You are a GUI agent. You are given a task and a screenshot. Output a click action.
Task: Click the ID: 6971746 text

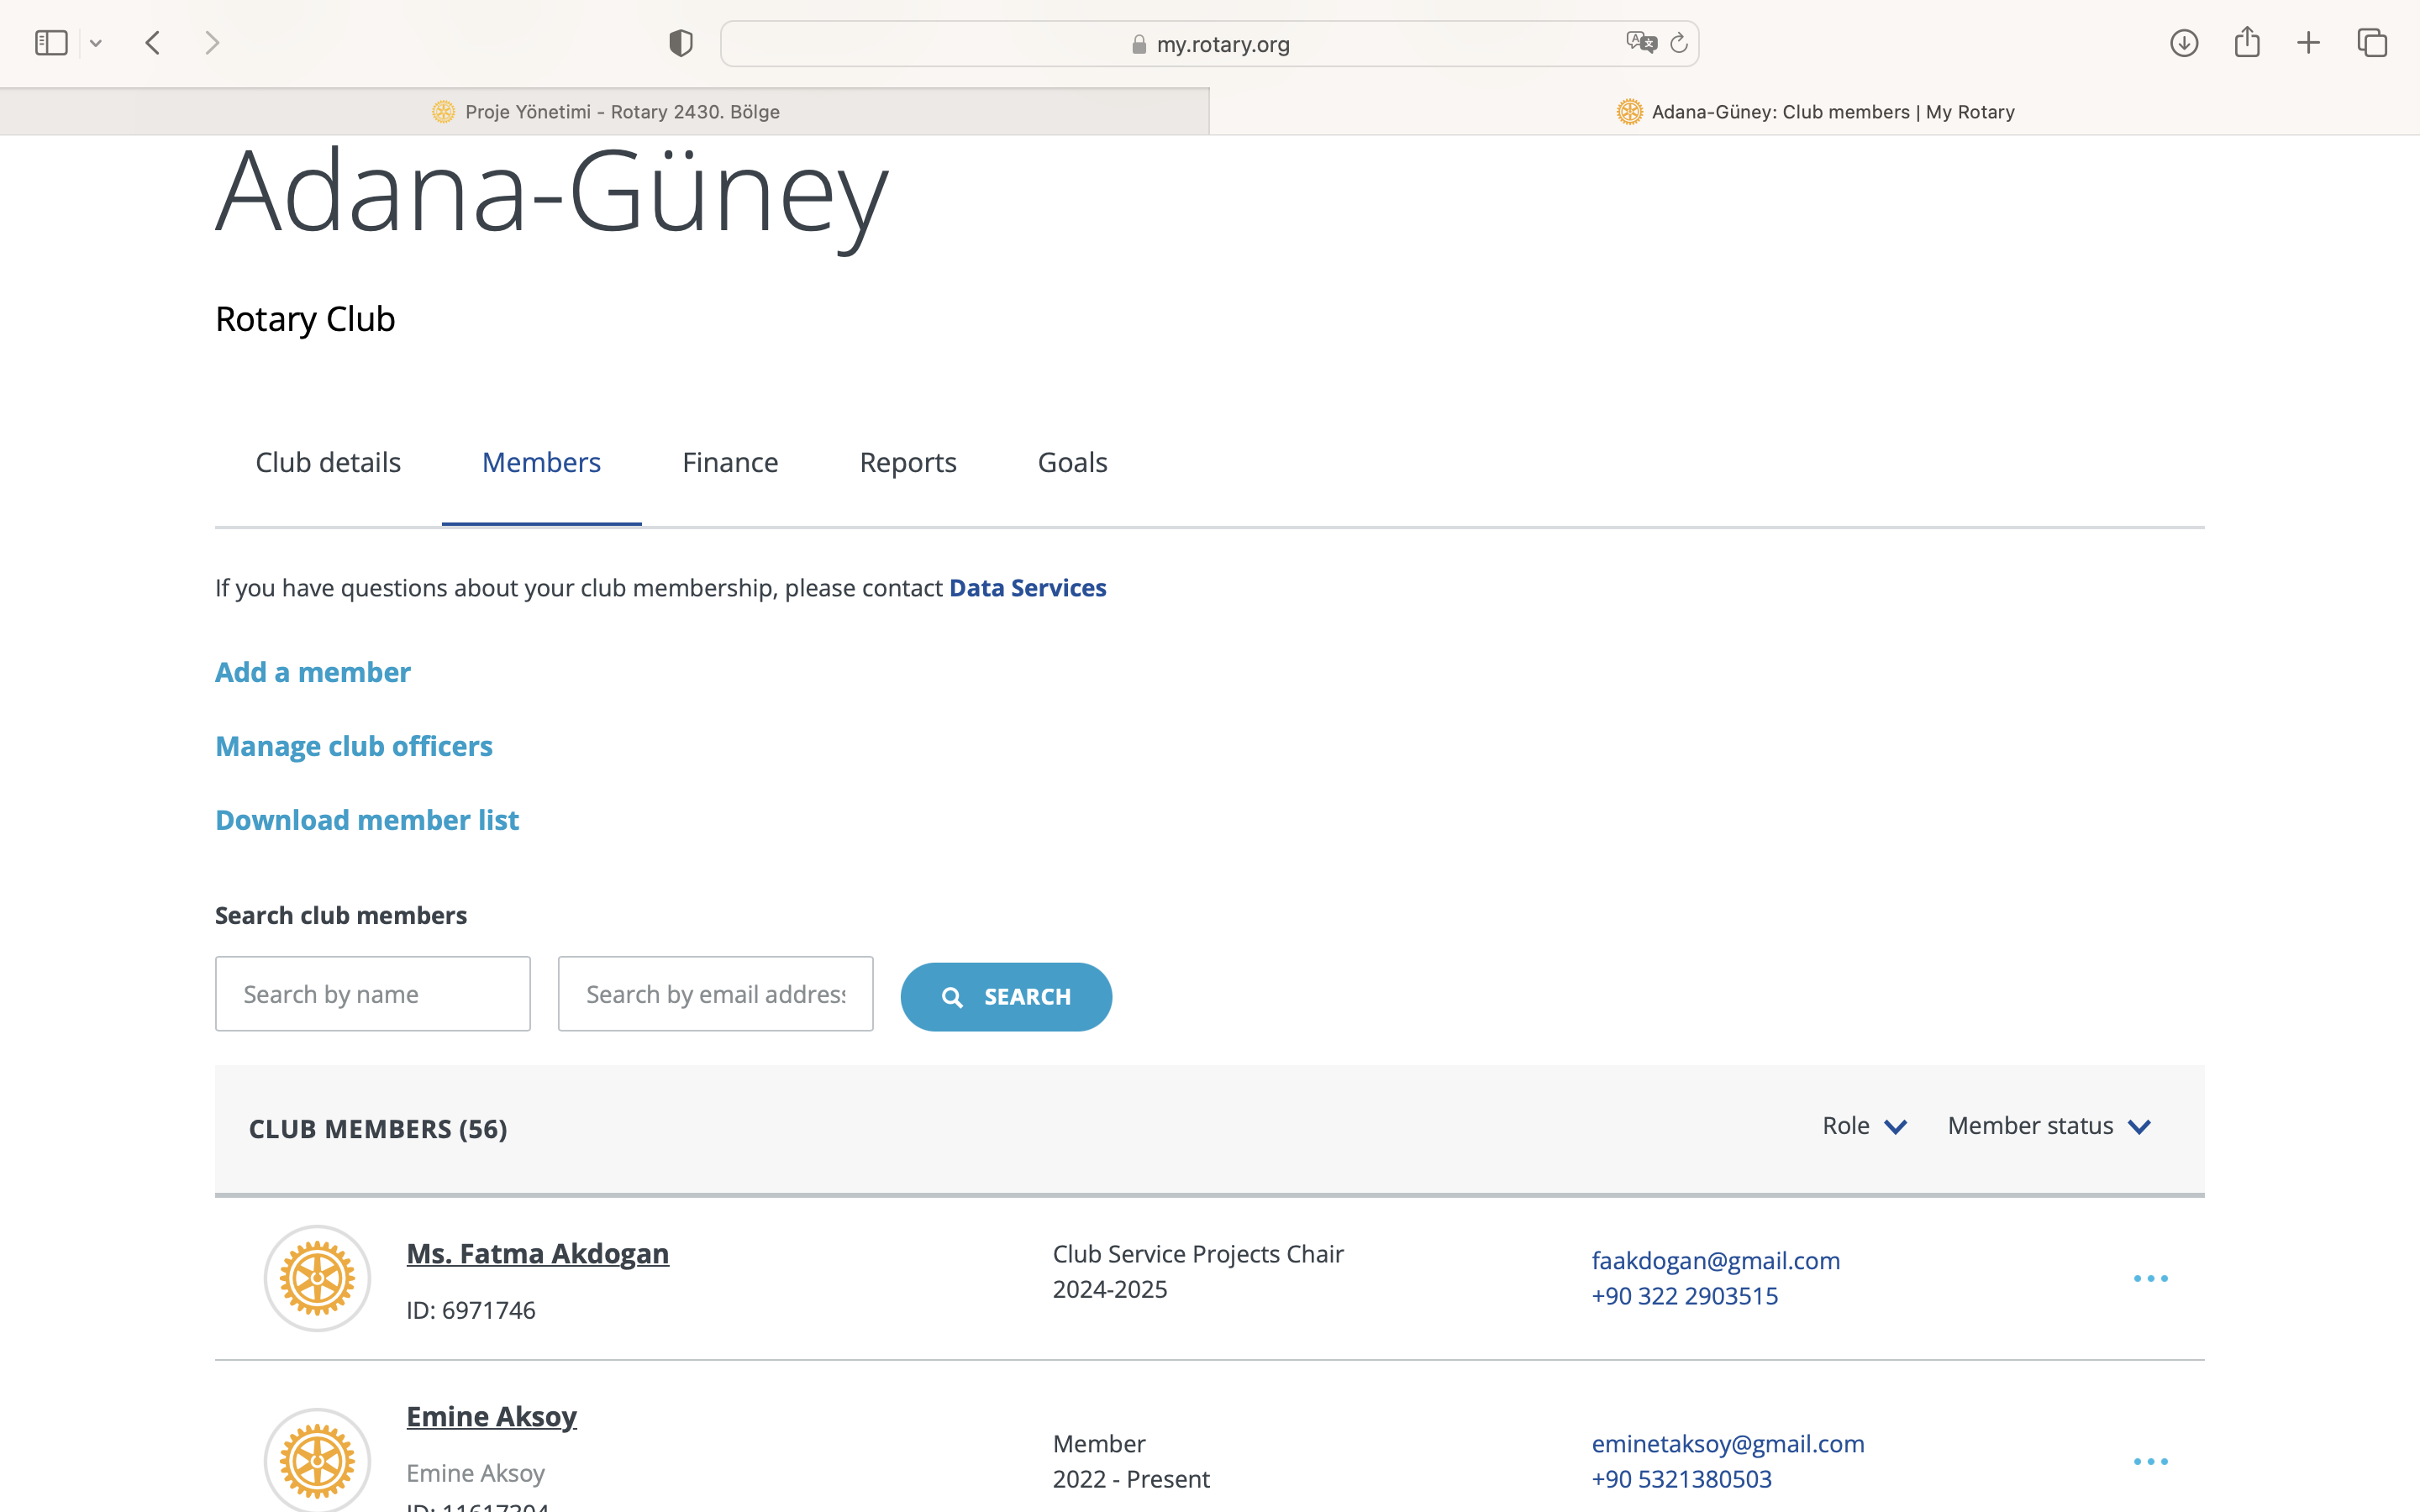(x=471, y=1310)
